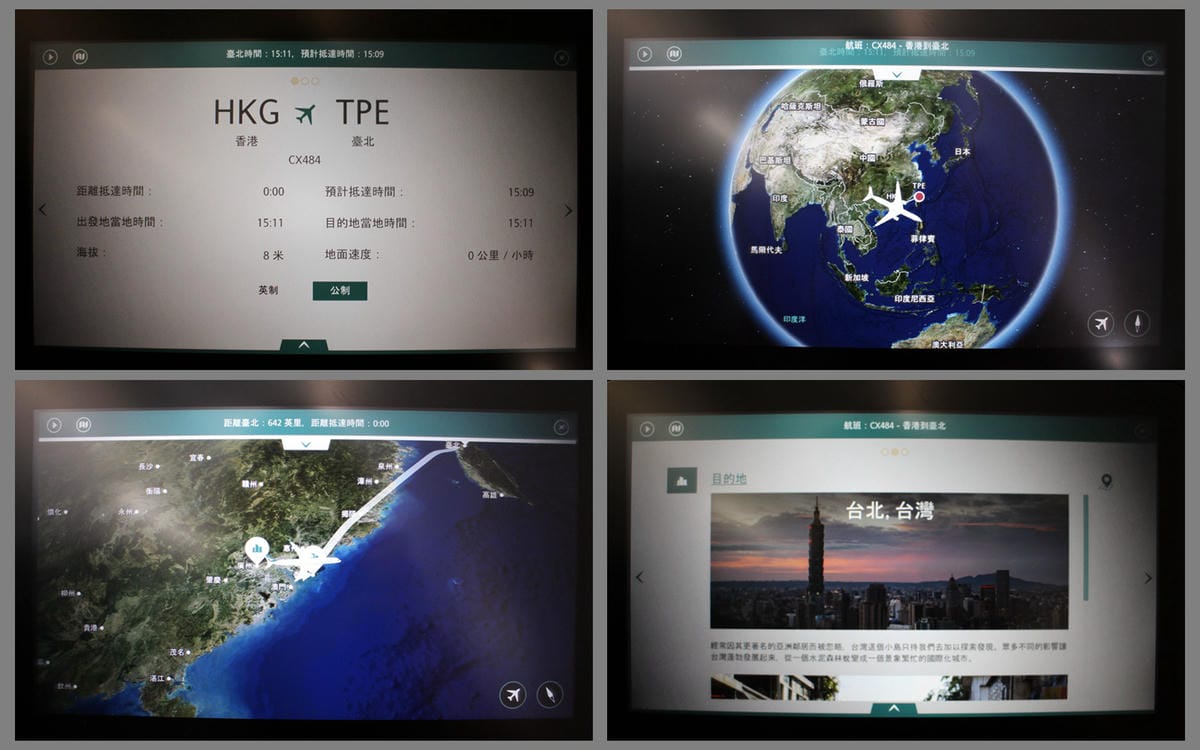Open the Taipei 101 skyline photo
Viewport: 1200px width, 750px height.
pyautogui.click(x=889, y=560)
